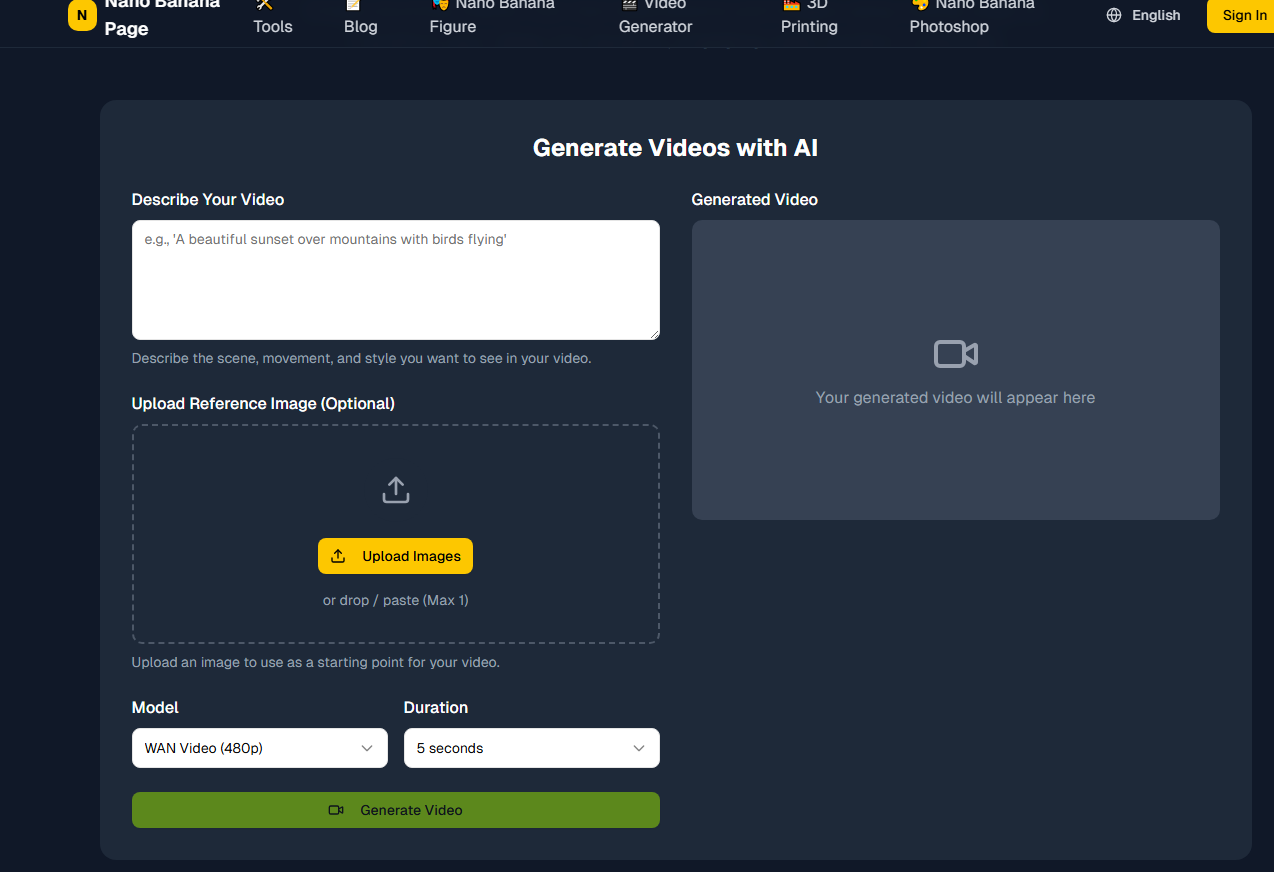Click the yellow N logo icon
Screen dimensions: 1274x872
82,15
